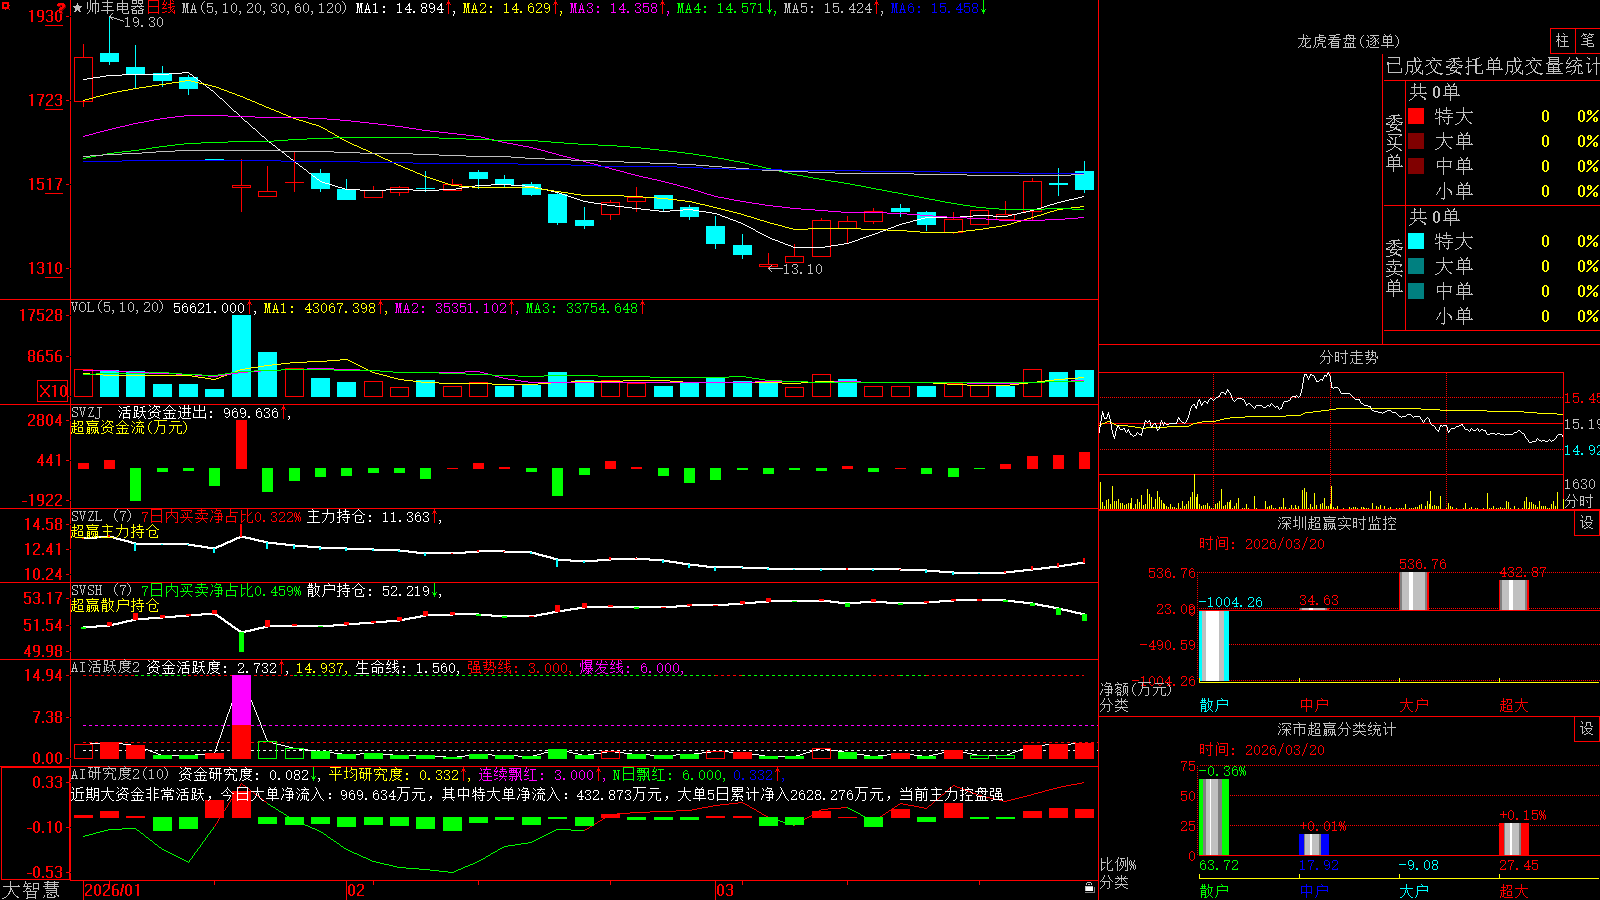Click the red question mark help icon
Image resolution: width=1600 pixels, height=900 pixels.
point(61,6)
